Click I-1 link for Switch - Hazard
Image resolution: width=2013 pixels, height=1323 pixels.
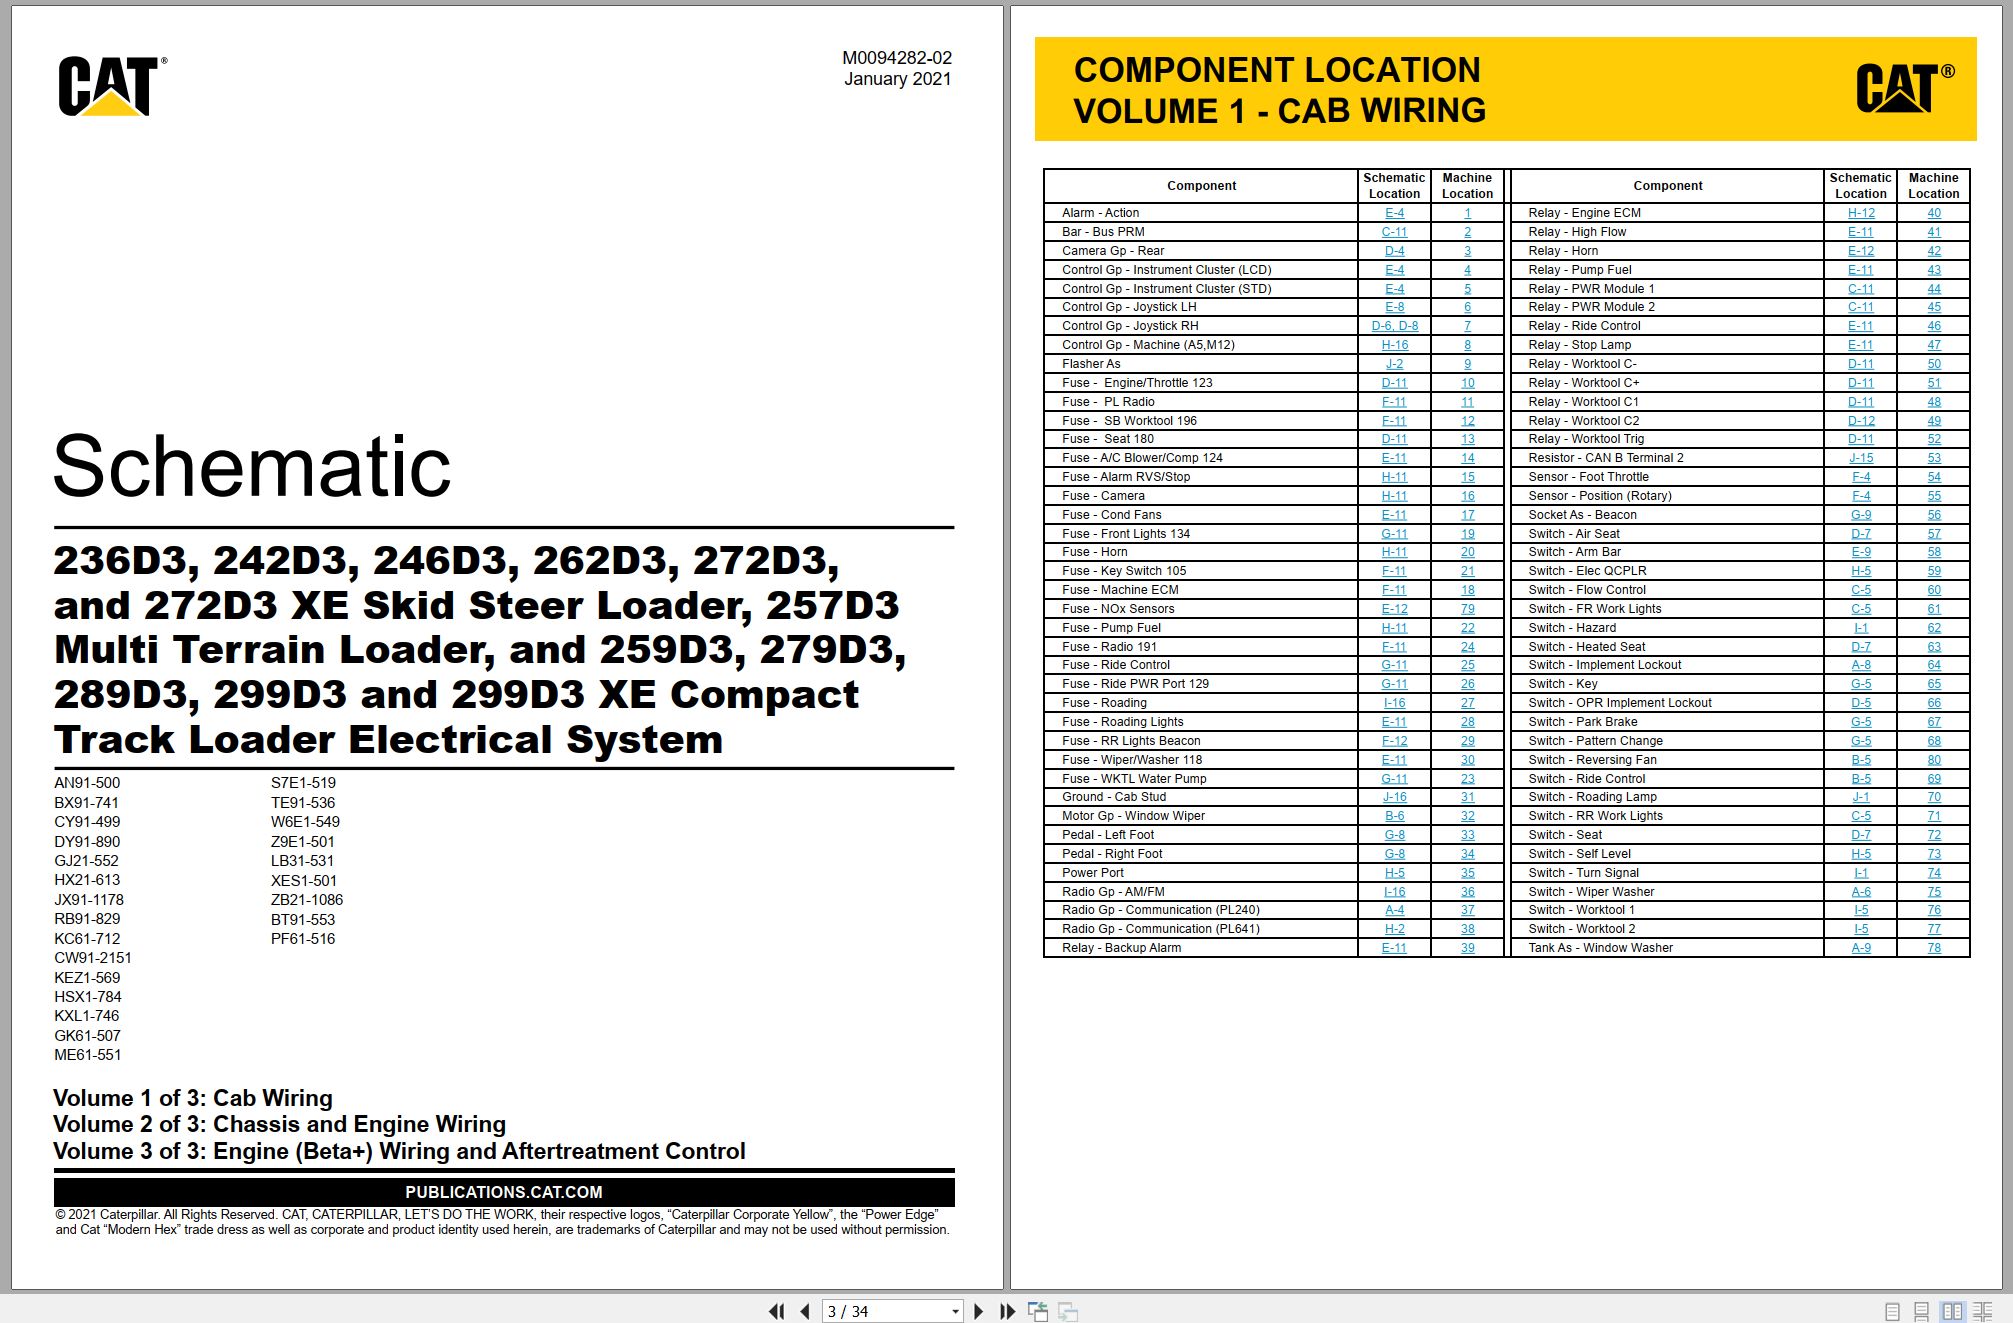1860,628
